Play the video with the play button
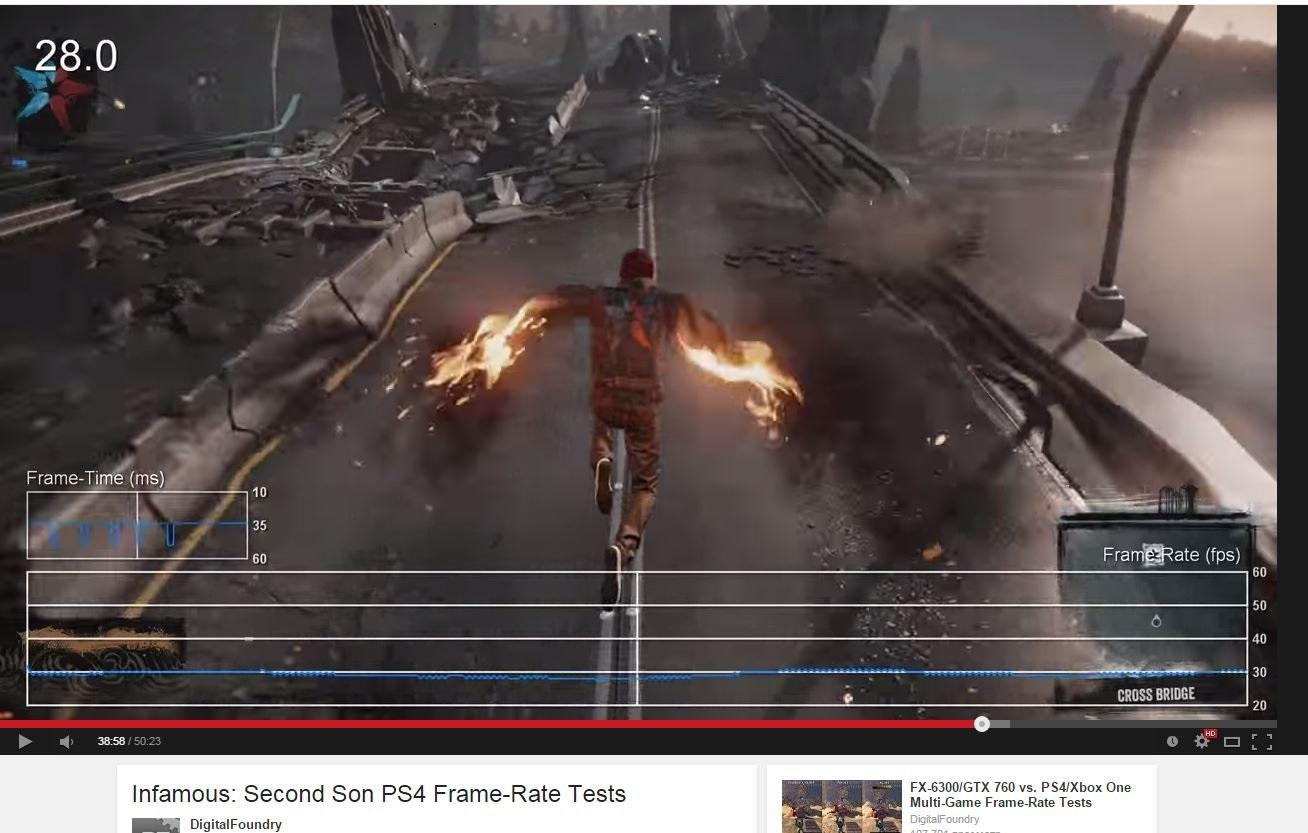 coord(26,741)
